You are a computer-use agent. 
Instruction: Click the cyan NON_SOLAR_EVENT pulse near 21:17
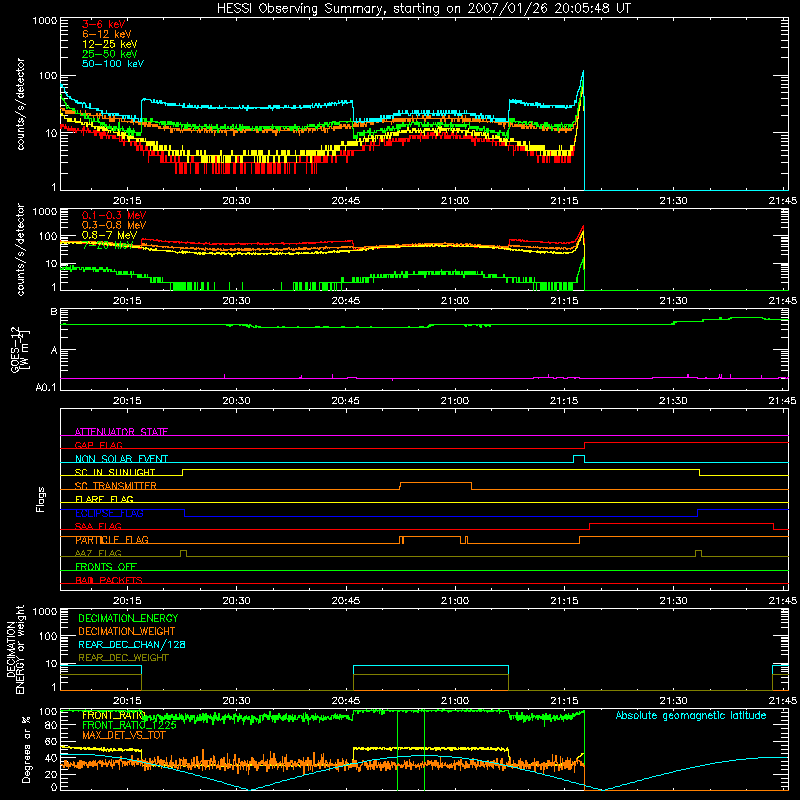click(579, 458)
